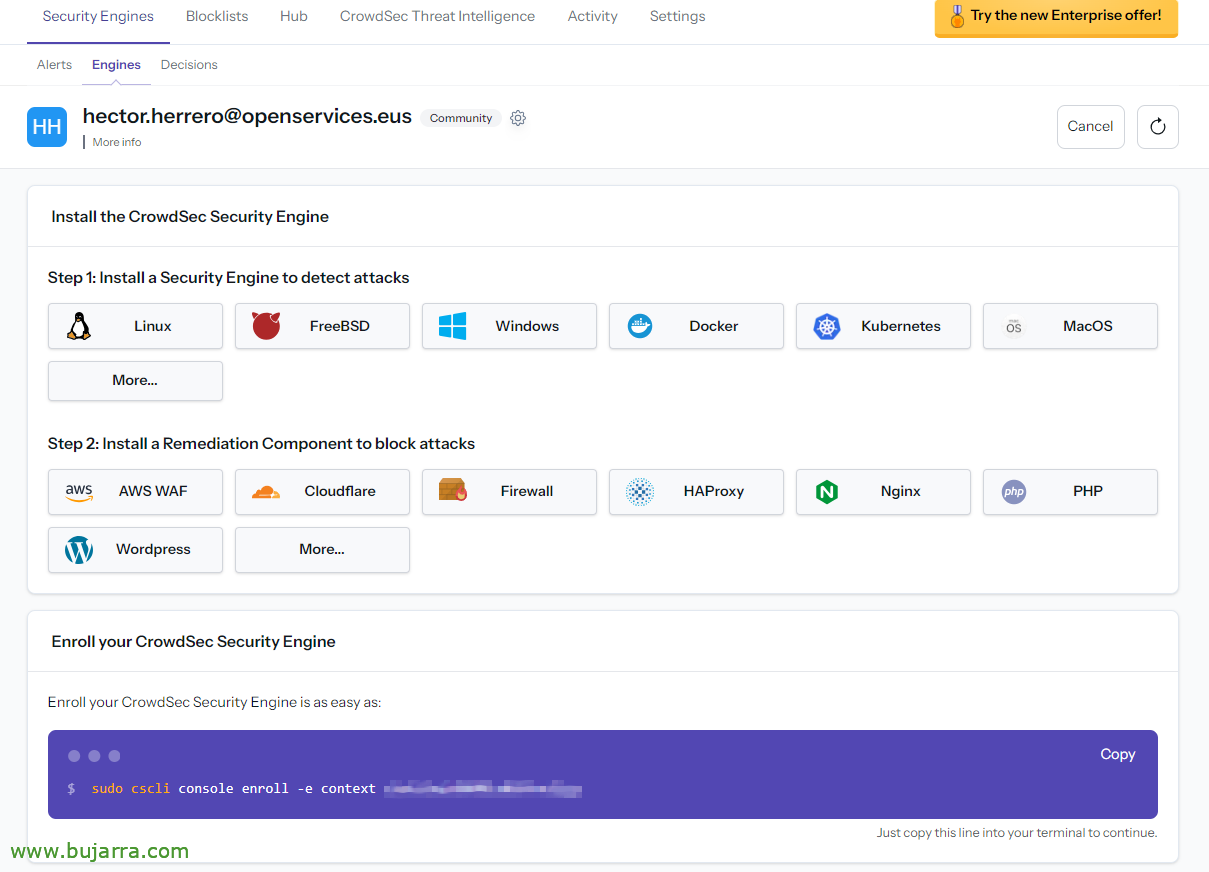The width and height of the screenshot is (1209, 872).
Task: Switch to the Alerts sub-tab
Action: pos(54,64)
